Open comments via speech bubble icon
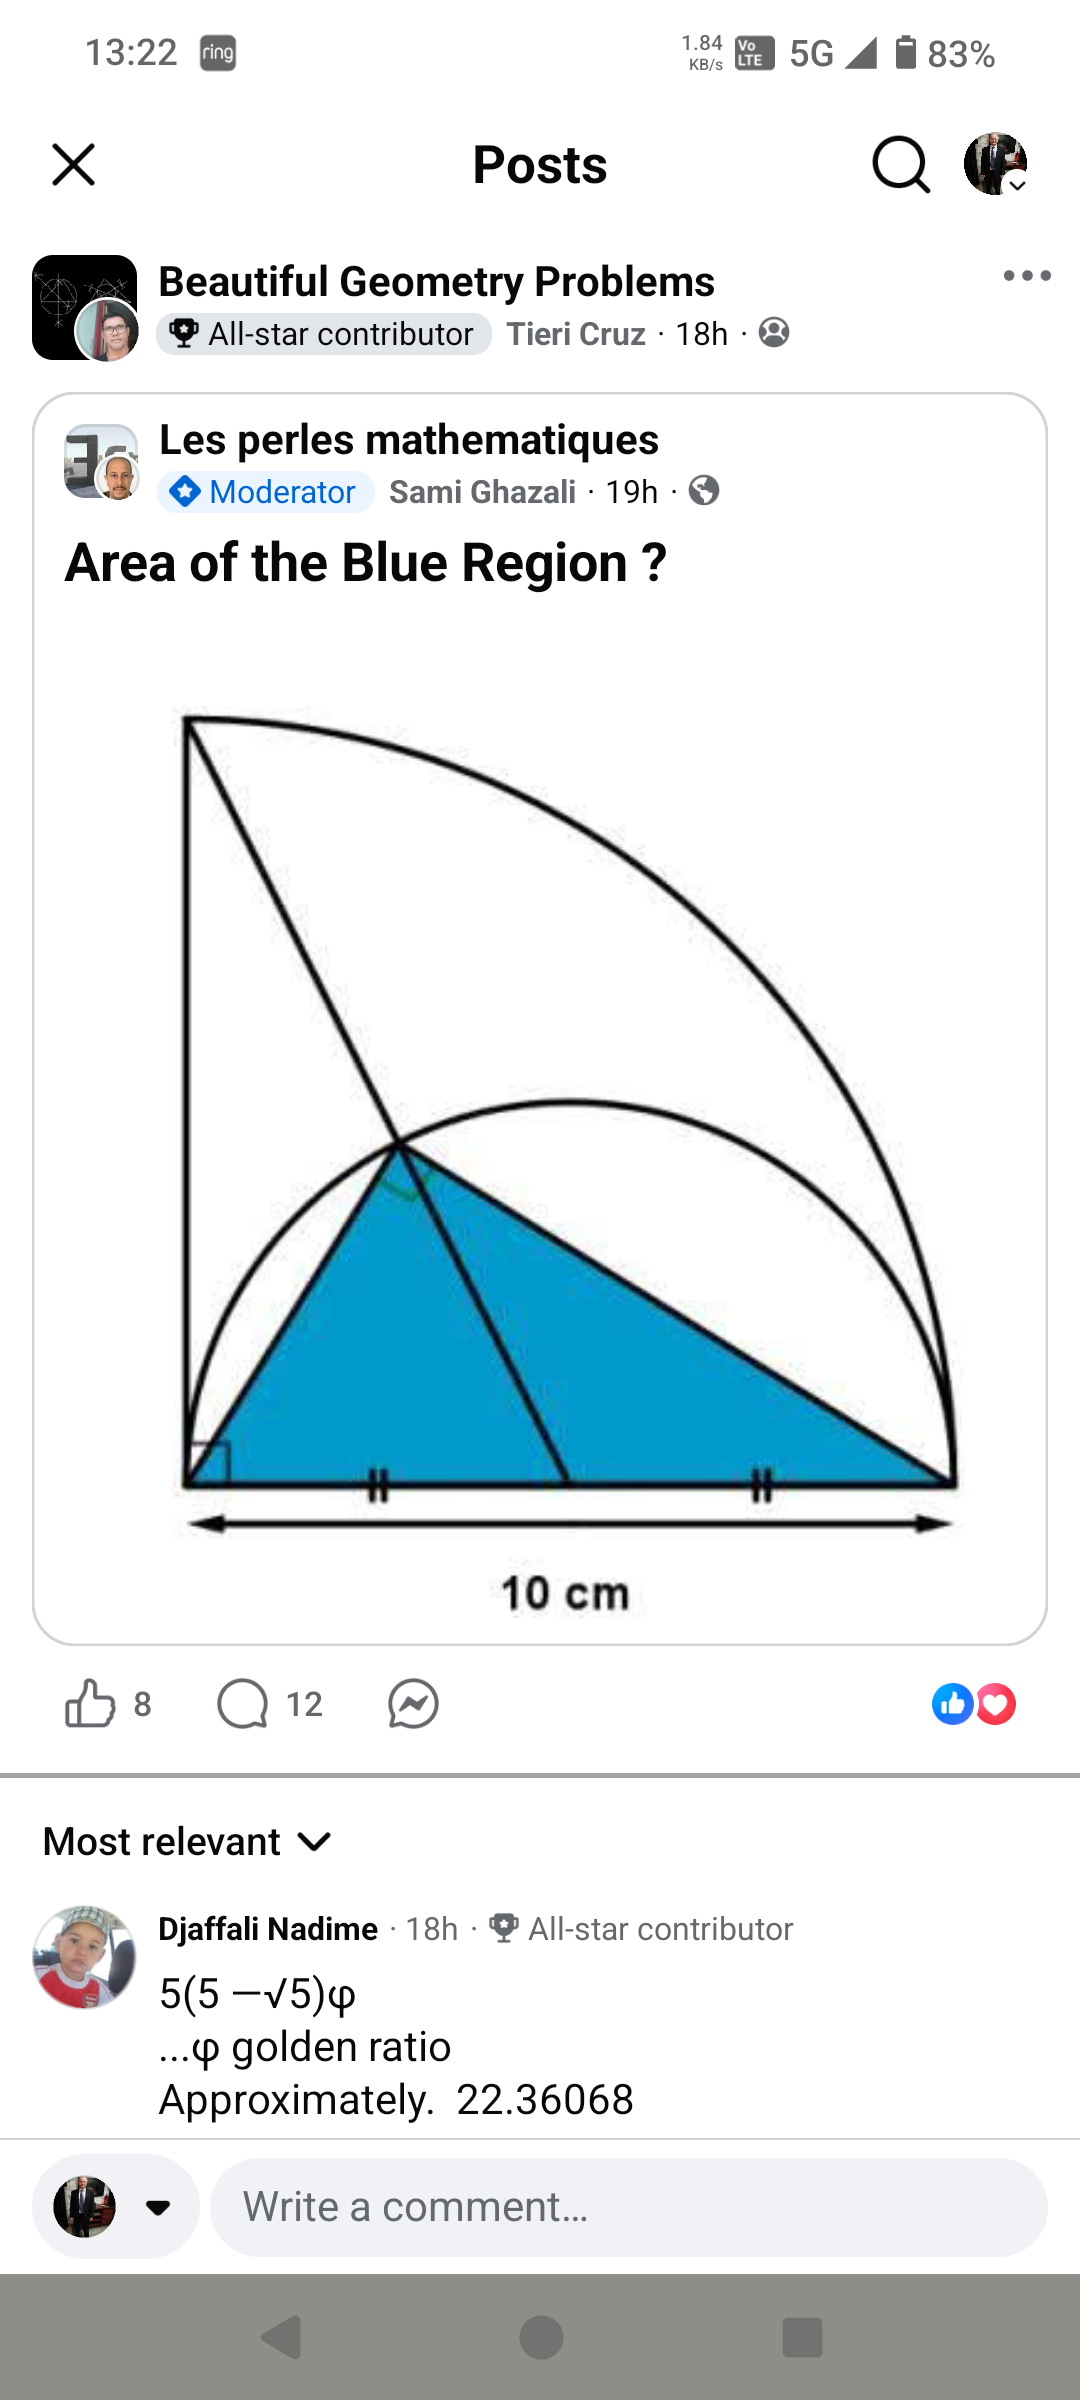1080x2400 pixels. pos(243,1704)
